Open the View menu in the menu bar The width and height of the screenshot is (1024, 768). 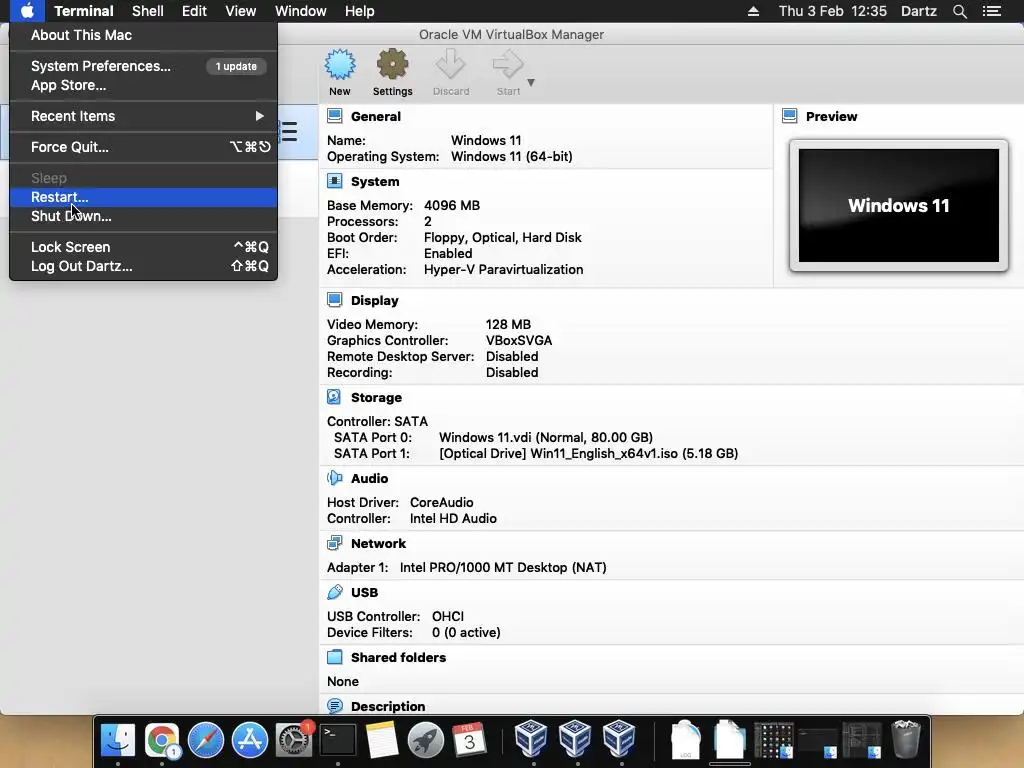click(240, 11)
